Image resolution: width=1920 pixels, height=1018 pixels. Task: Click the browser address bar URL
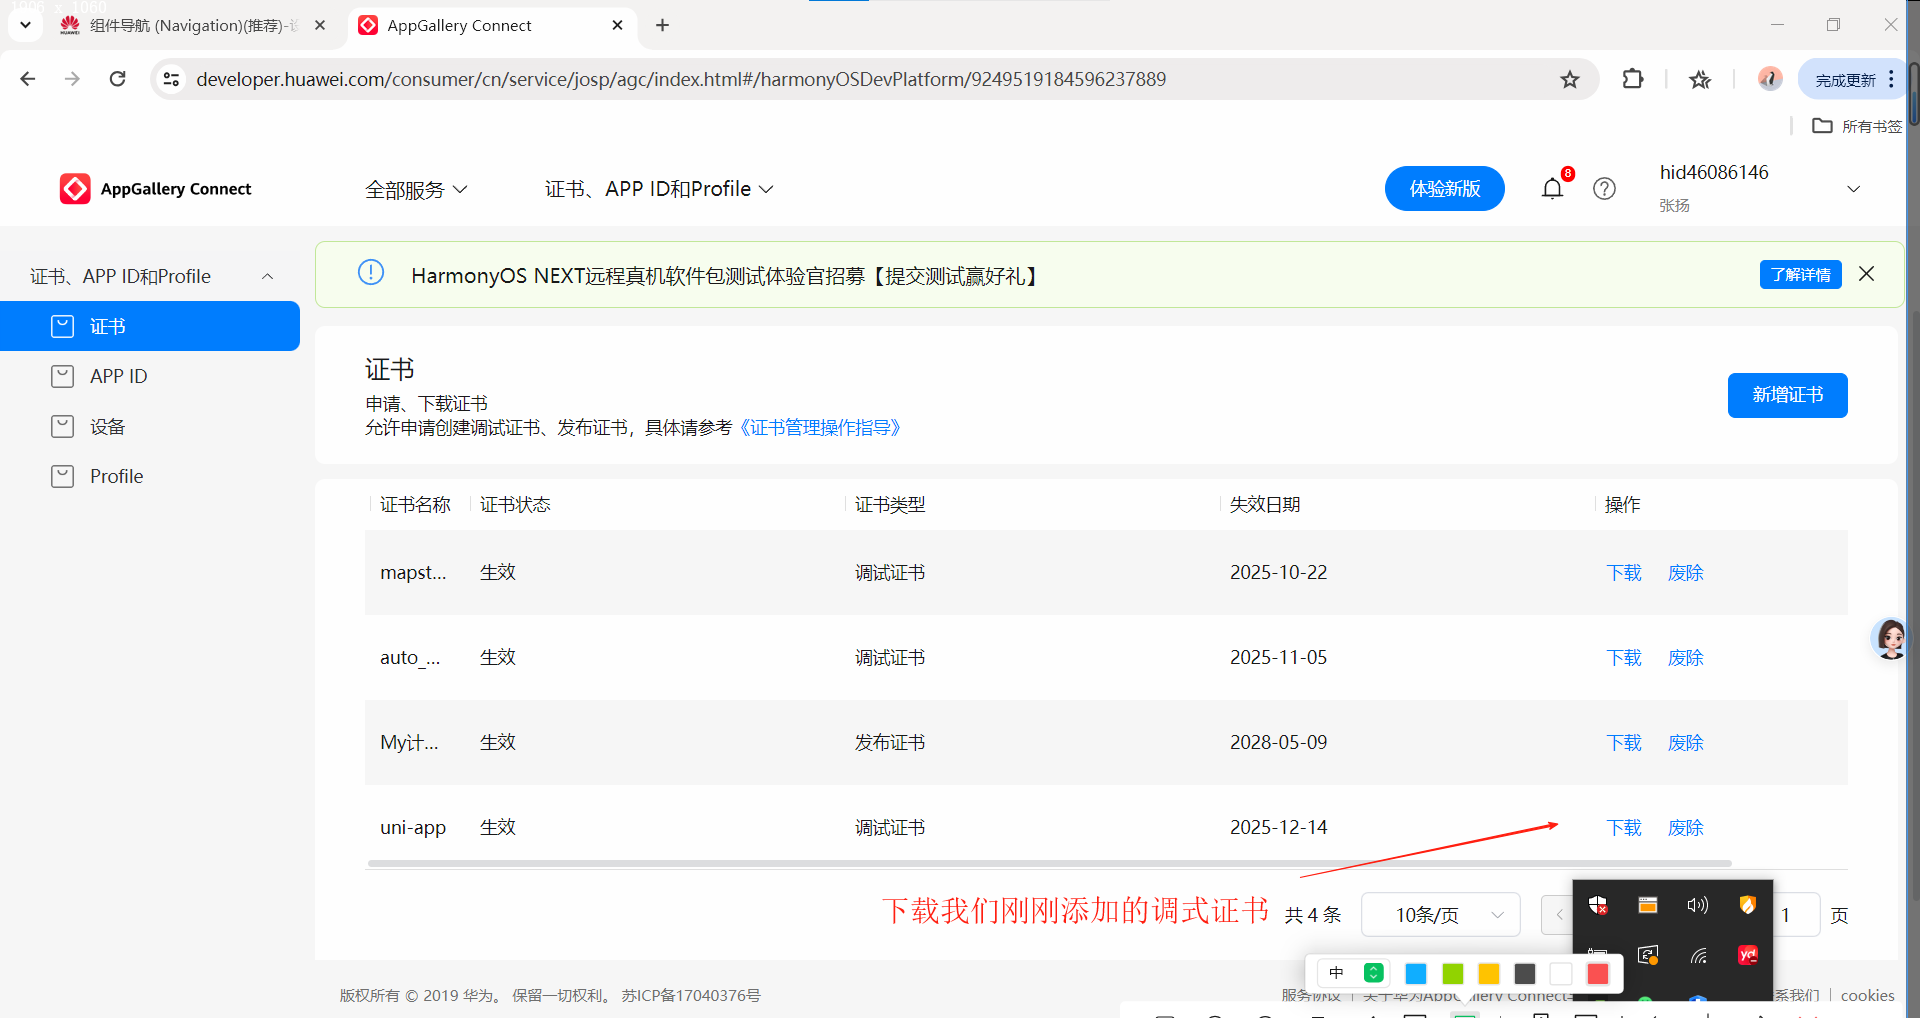681,79
